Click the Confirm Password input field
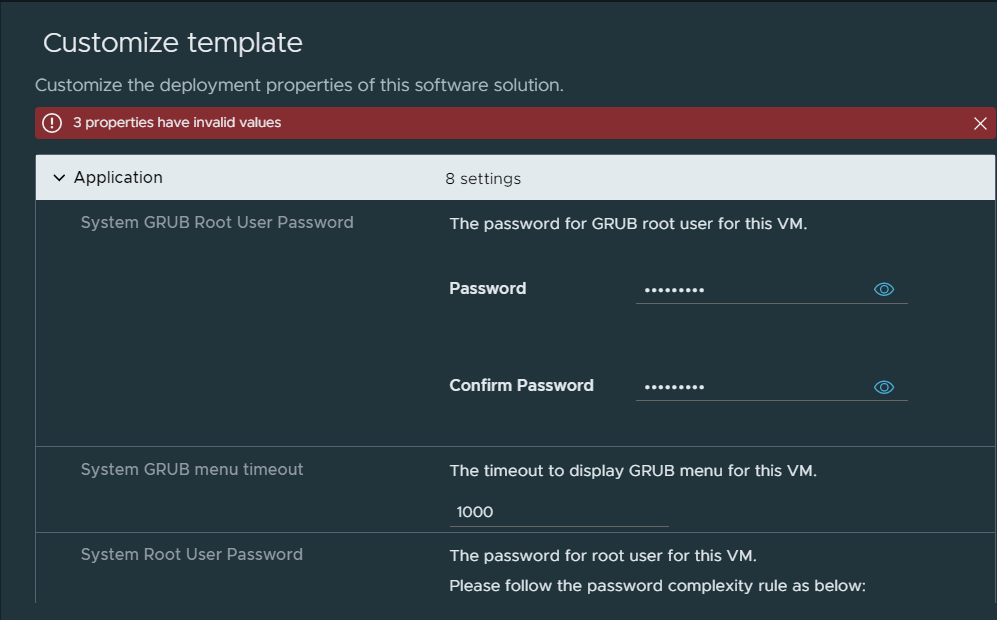 tap(753, 387)
